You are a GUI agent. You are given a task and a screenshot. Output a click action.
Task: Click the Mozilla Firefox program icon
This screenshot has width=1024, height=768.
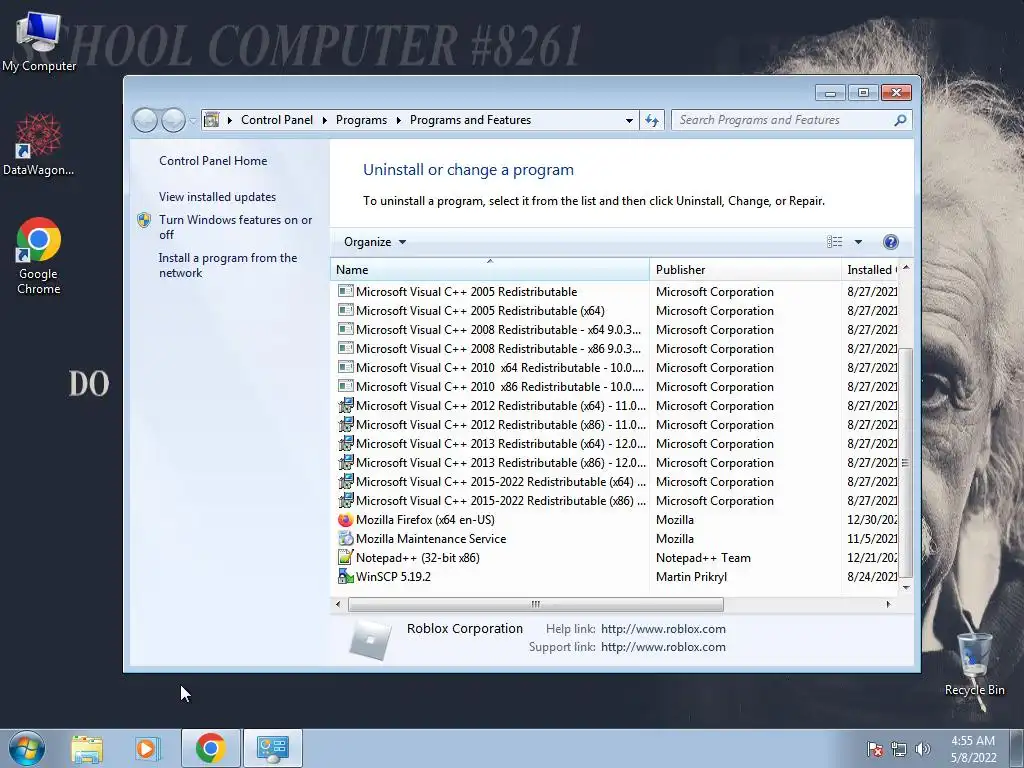345,520
